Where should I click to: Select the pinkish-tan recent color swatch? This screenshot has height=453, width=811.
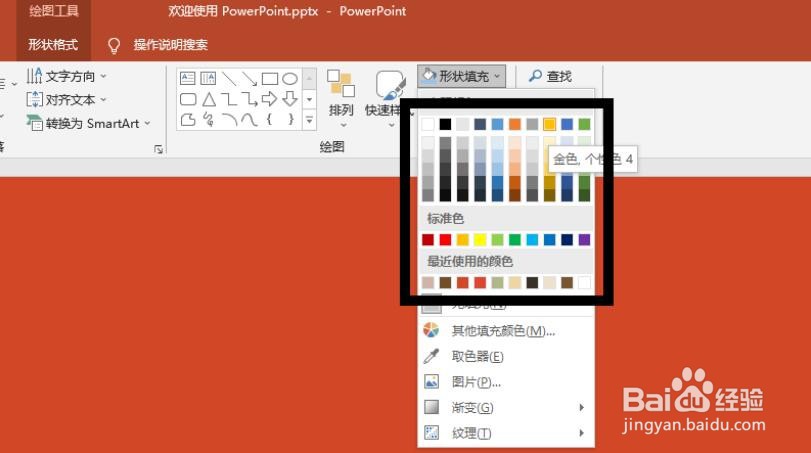[428, 282]
